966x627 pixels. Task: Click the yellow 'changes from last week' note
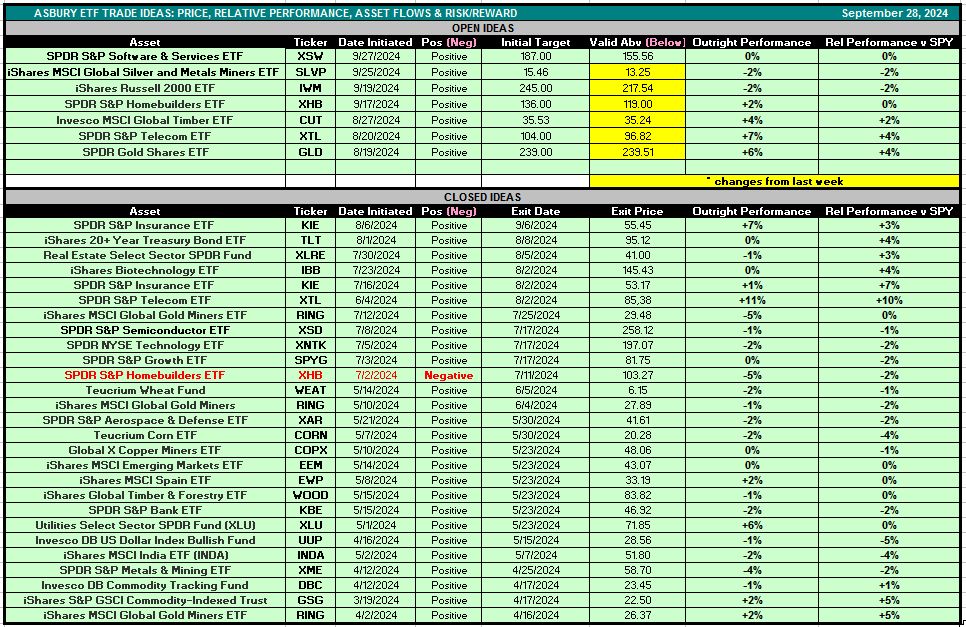774,181
